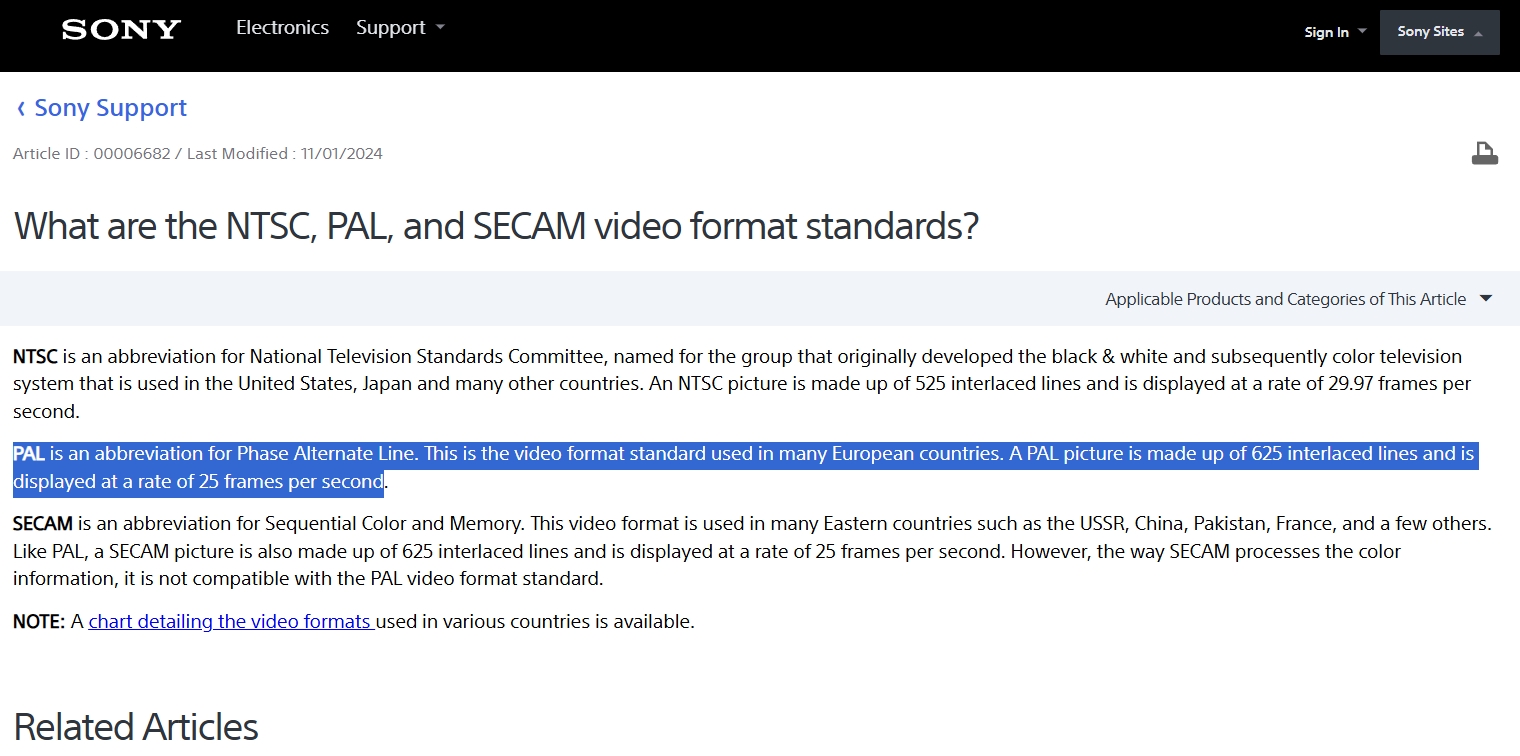
Task: Click the Sign In text
Action: pyautogui.click(x=1326, y=32)
